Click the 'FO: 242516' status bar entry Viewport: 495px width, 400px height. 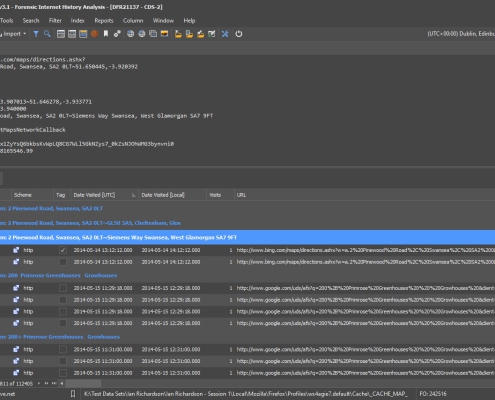point(433,394)
